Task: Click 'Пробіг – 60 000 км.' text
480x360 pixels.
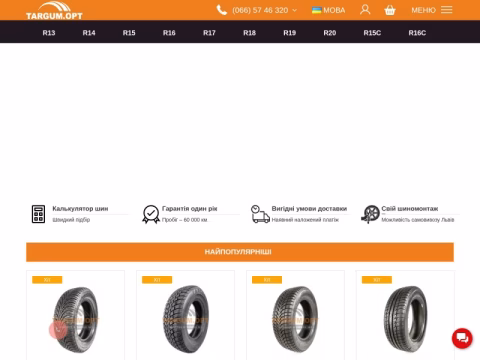Action: (x=185, y=220)
